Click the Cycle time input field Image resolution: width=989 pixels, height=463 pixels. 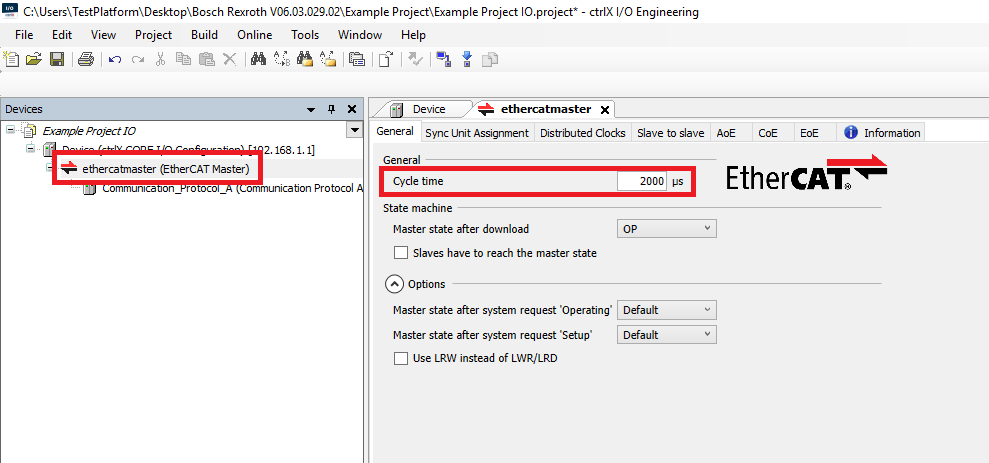click(x=640, y=181)
